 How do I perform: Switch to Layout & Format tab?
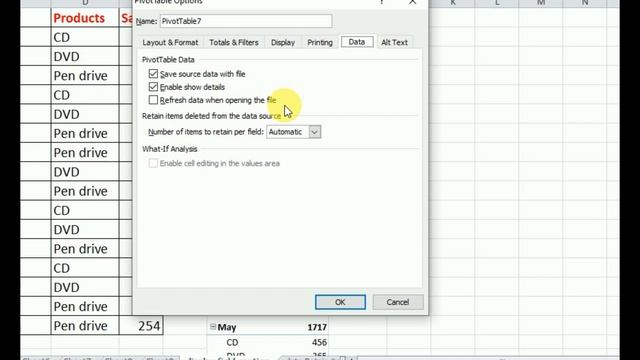click(170, 42)
